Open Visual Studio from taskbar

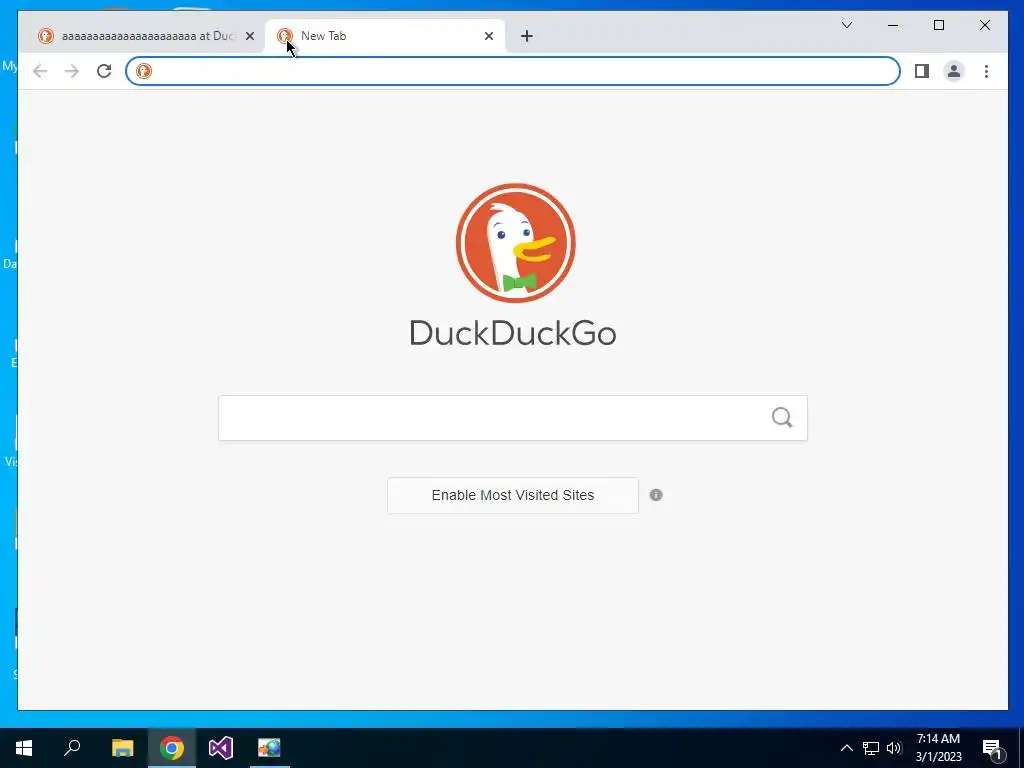[x=221, y=748]
